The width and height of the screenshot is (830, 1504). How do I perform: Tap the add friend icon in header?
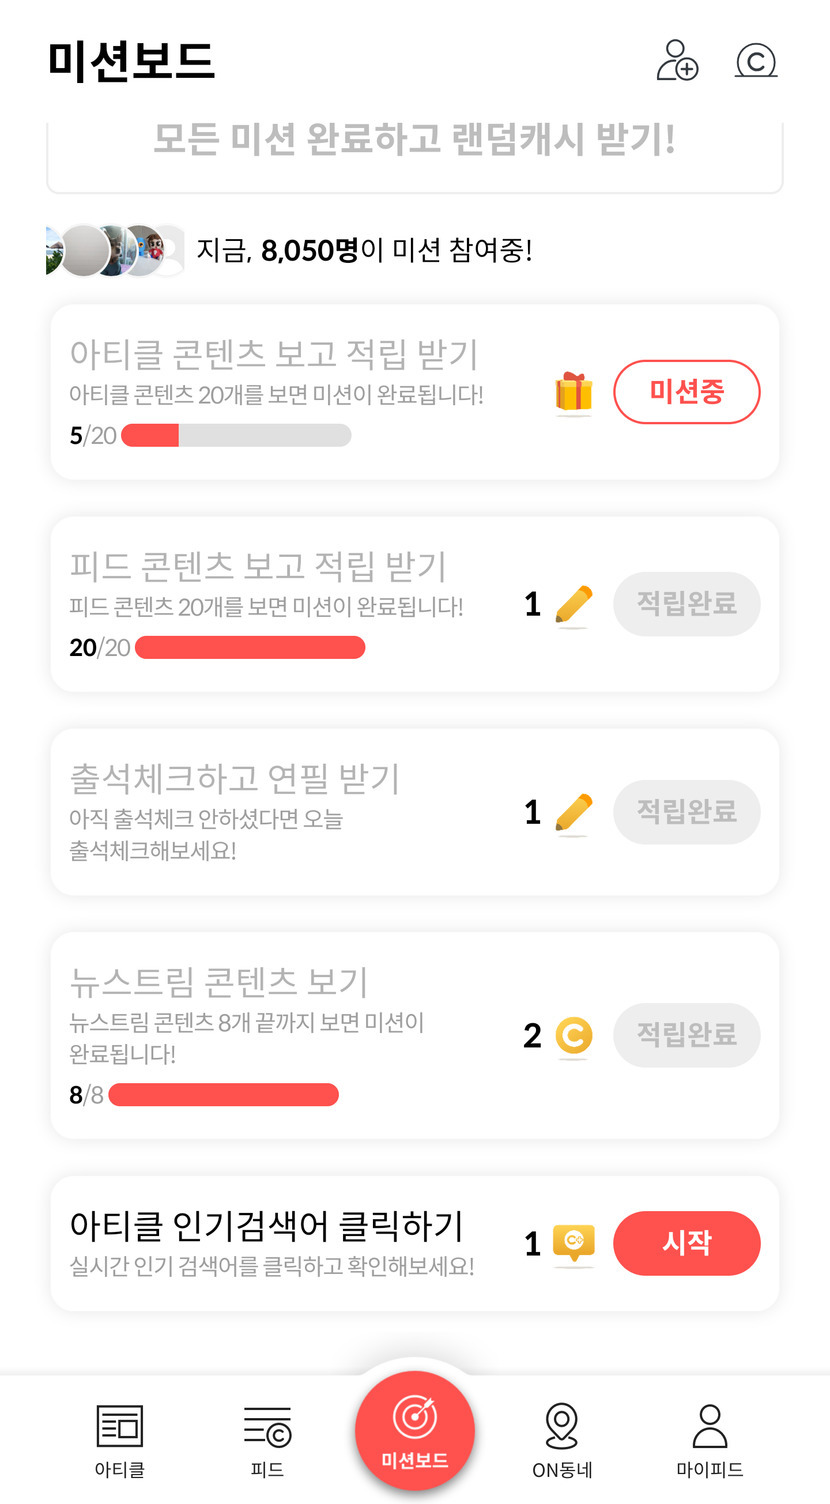[677, 60]
